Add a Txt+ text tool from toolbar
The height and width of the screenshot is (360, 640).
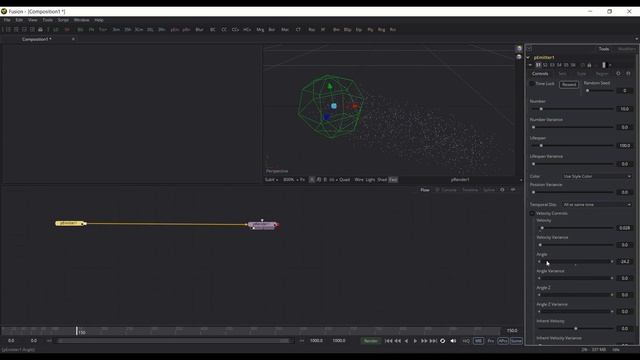[x=103, y=30]
